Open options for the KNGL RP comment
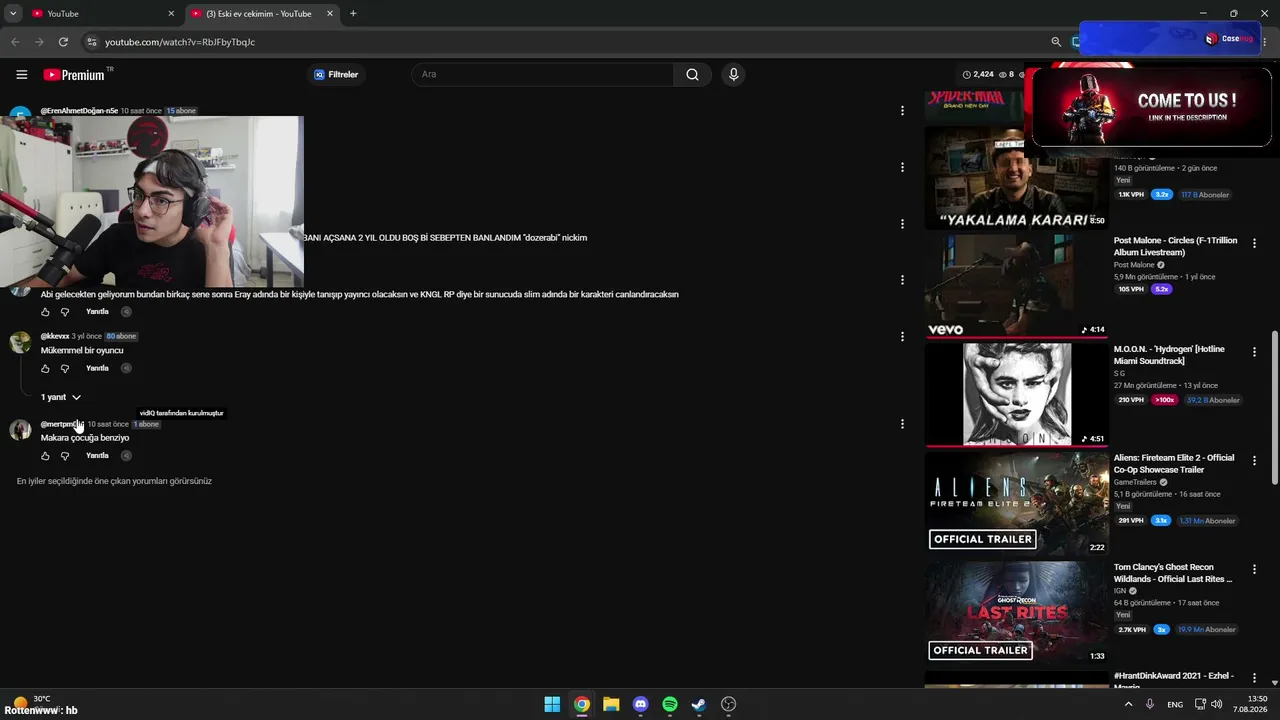 click(x=902, y=280)
